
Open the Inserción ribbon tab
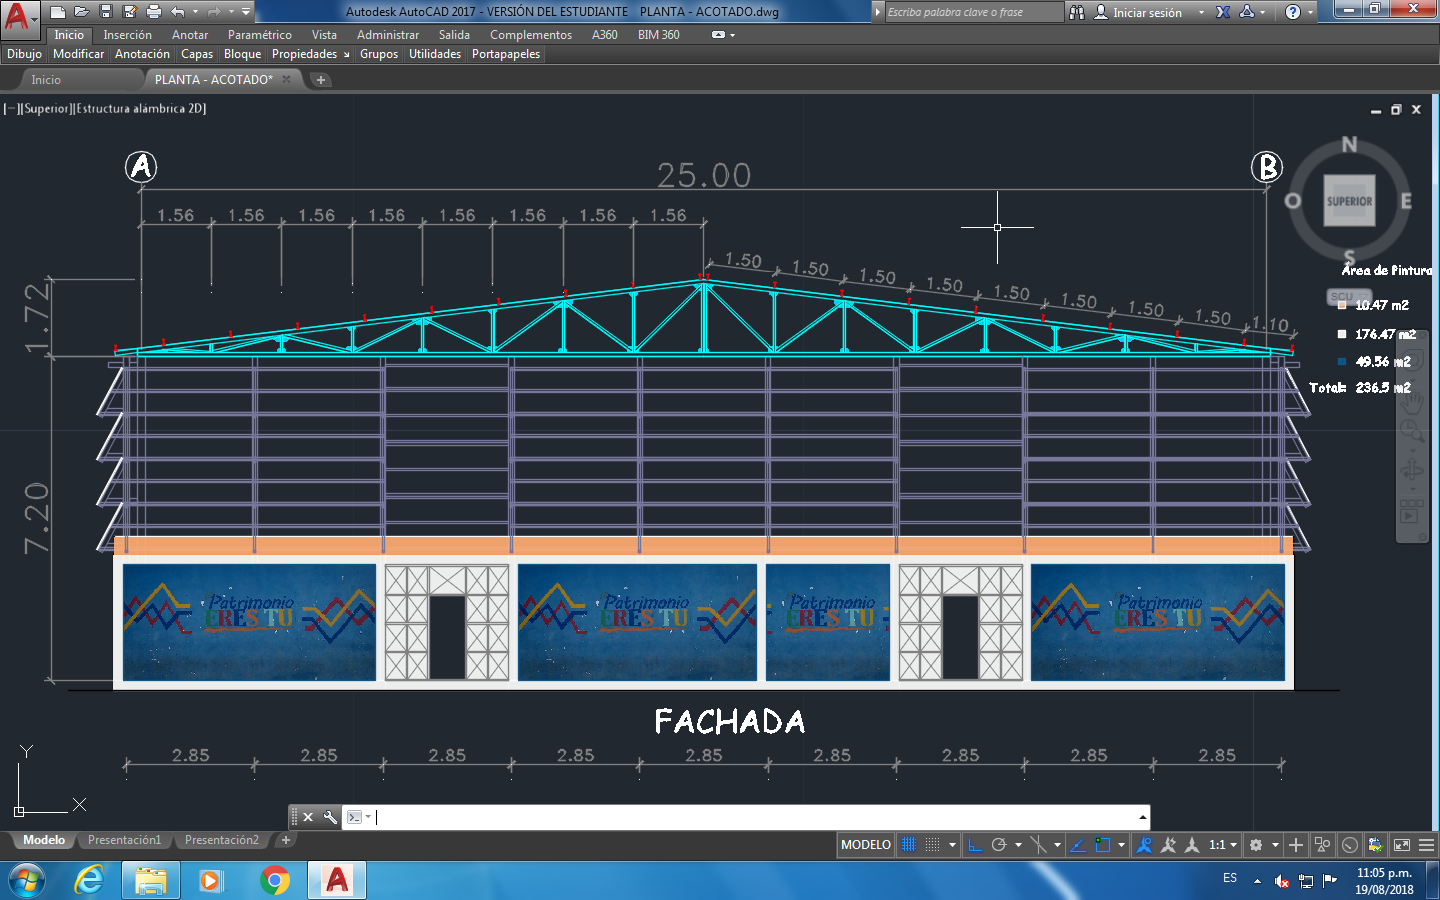(x=127, y=35)
